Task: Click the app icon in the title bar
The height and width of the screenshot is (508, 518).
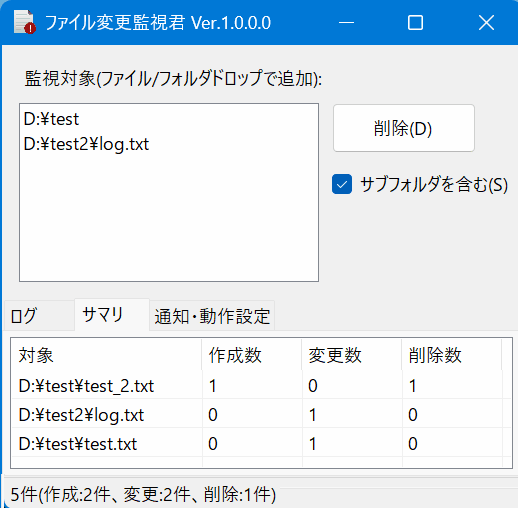Action: [x=25, y=22]
